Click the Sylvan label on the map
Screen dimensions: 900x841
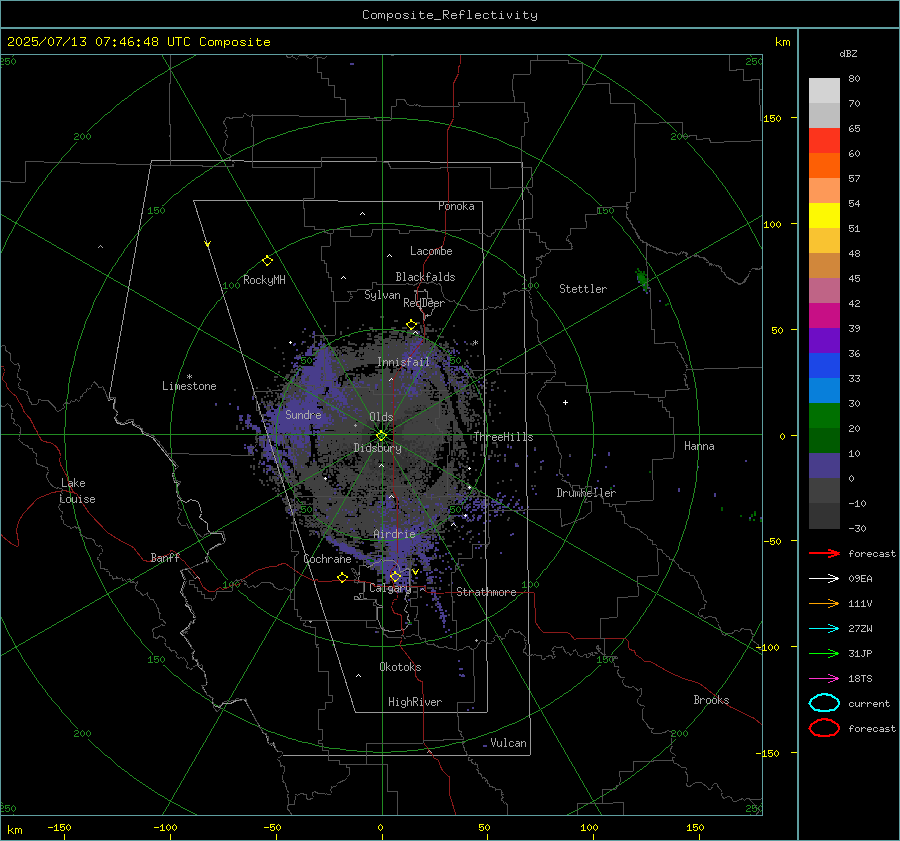click(x=382, y=295)
